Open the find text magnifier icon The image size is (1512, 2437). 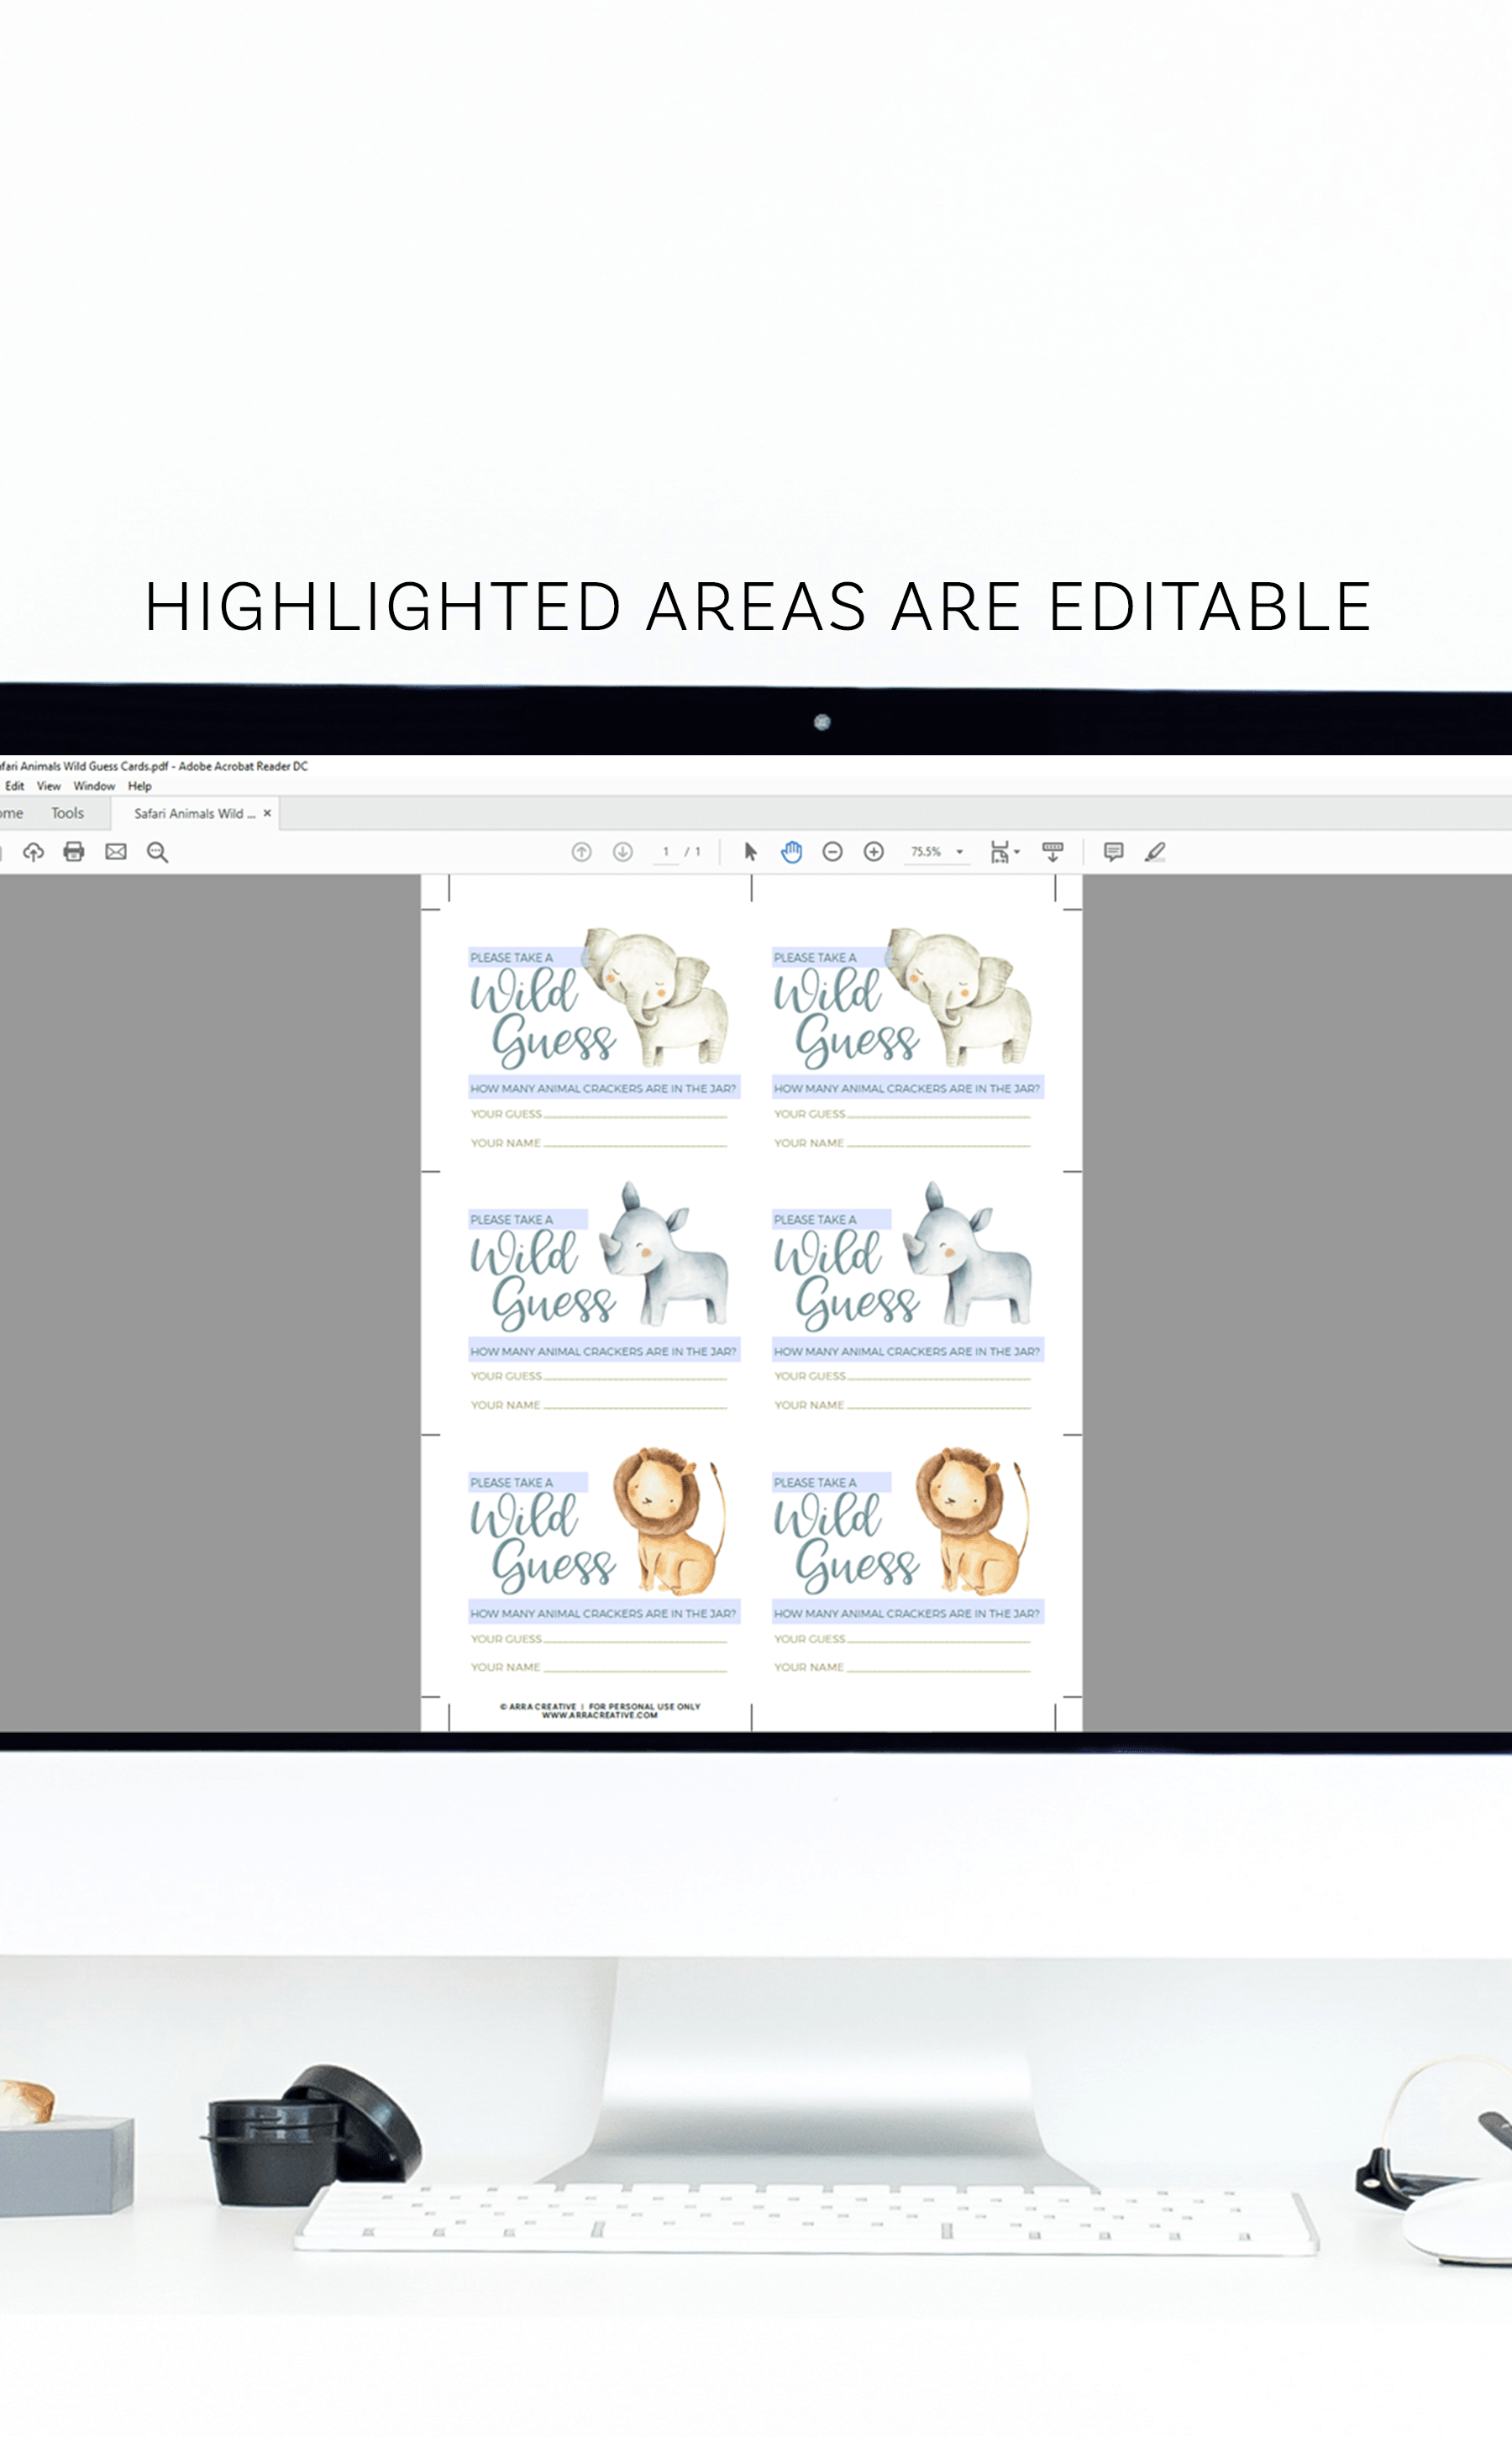pos(157,852)
